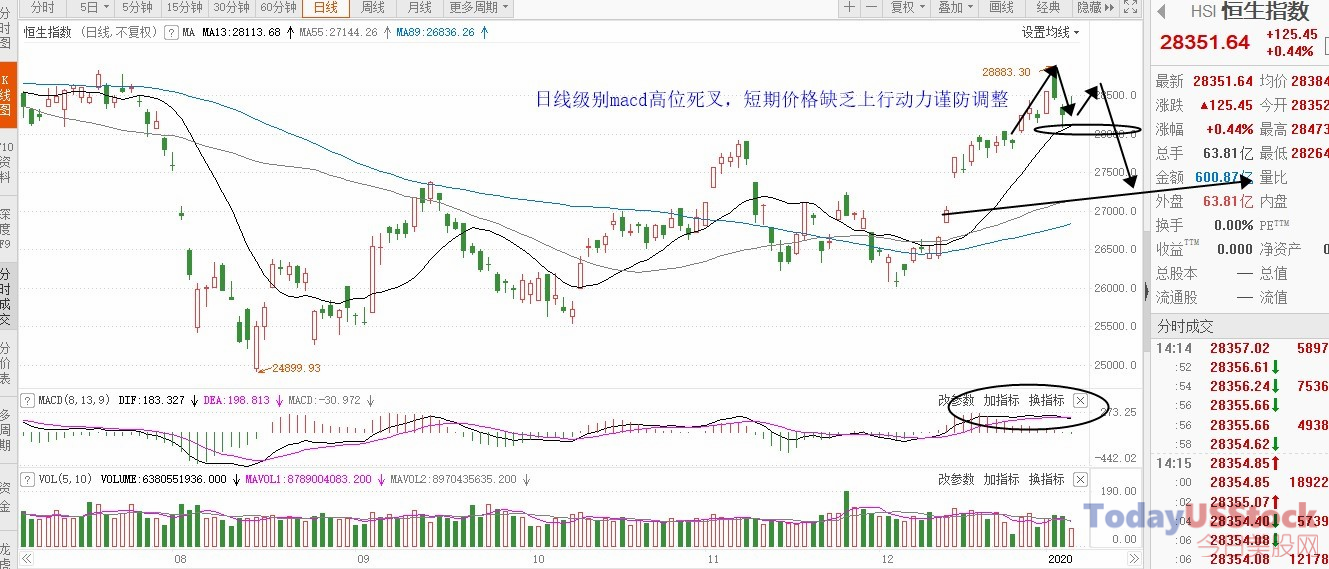Open the 复权 dropdown
This screenshot has width=1329, height=569.
[908, 7]
